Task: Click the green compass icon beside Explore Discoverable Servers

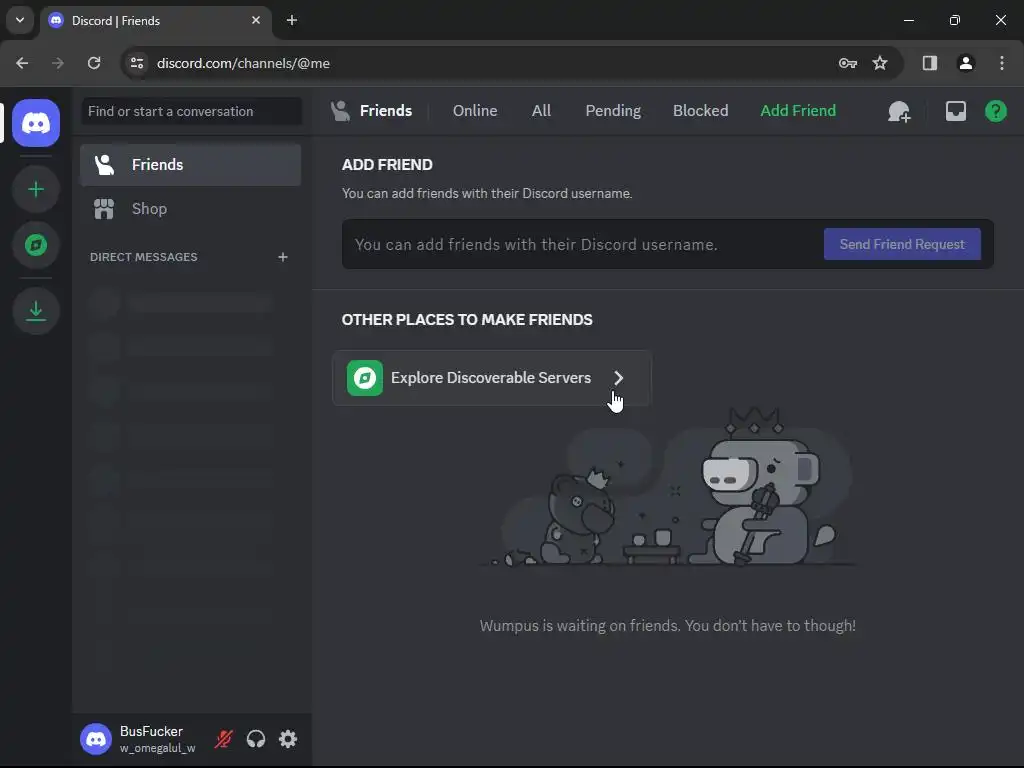Action: pos(364,378)
